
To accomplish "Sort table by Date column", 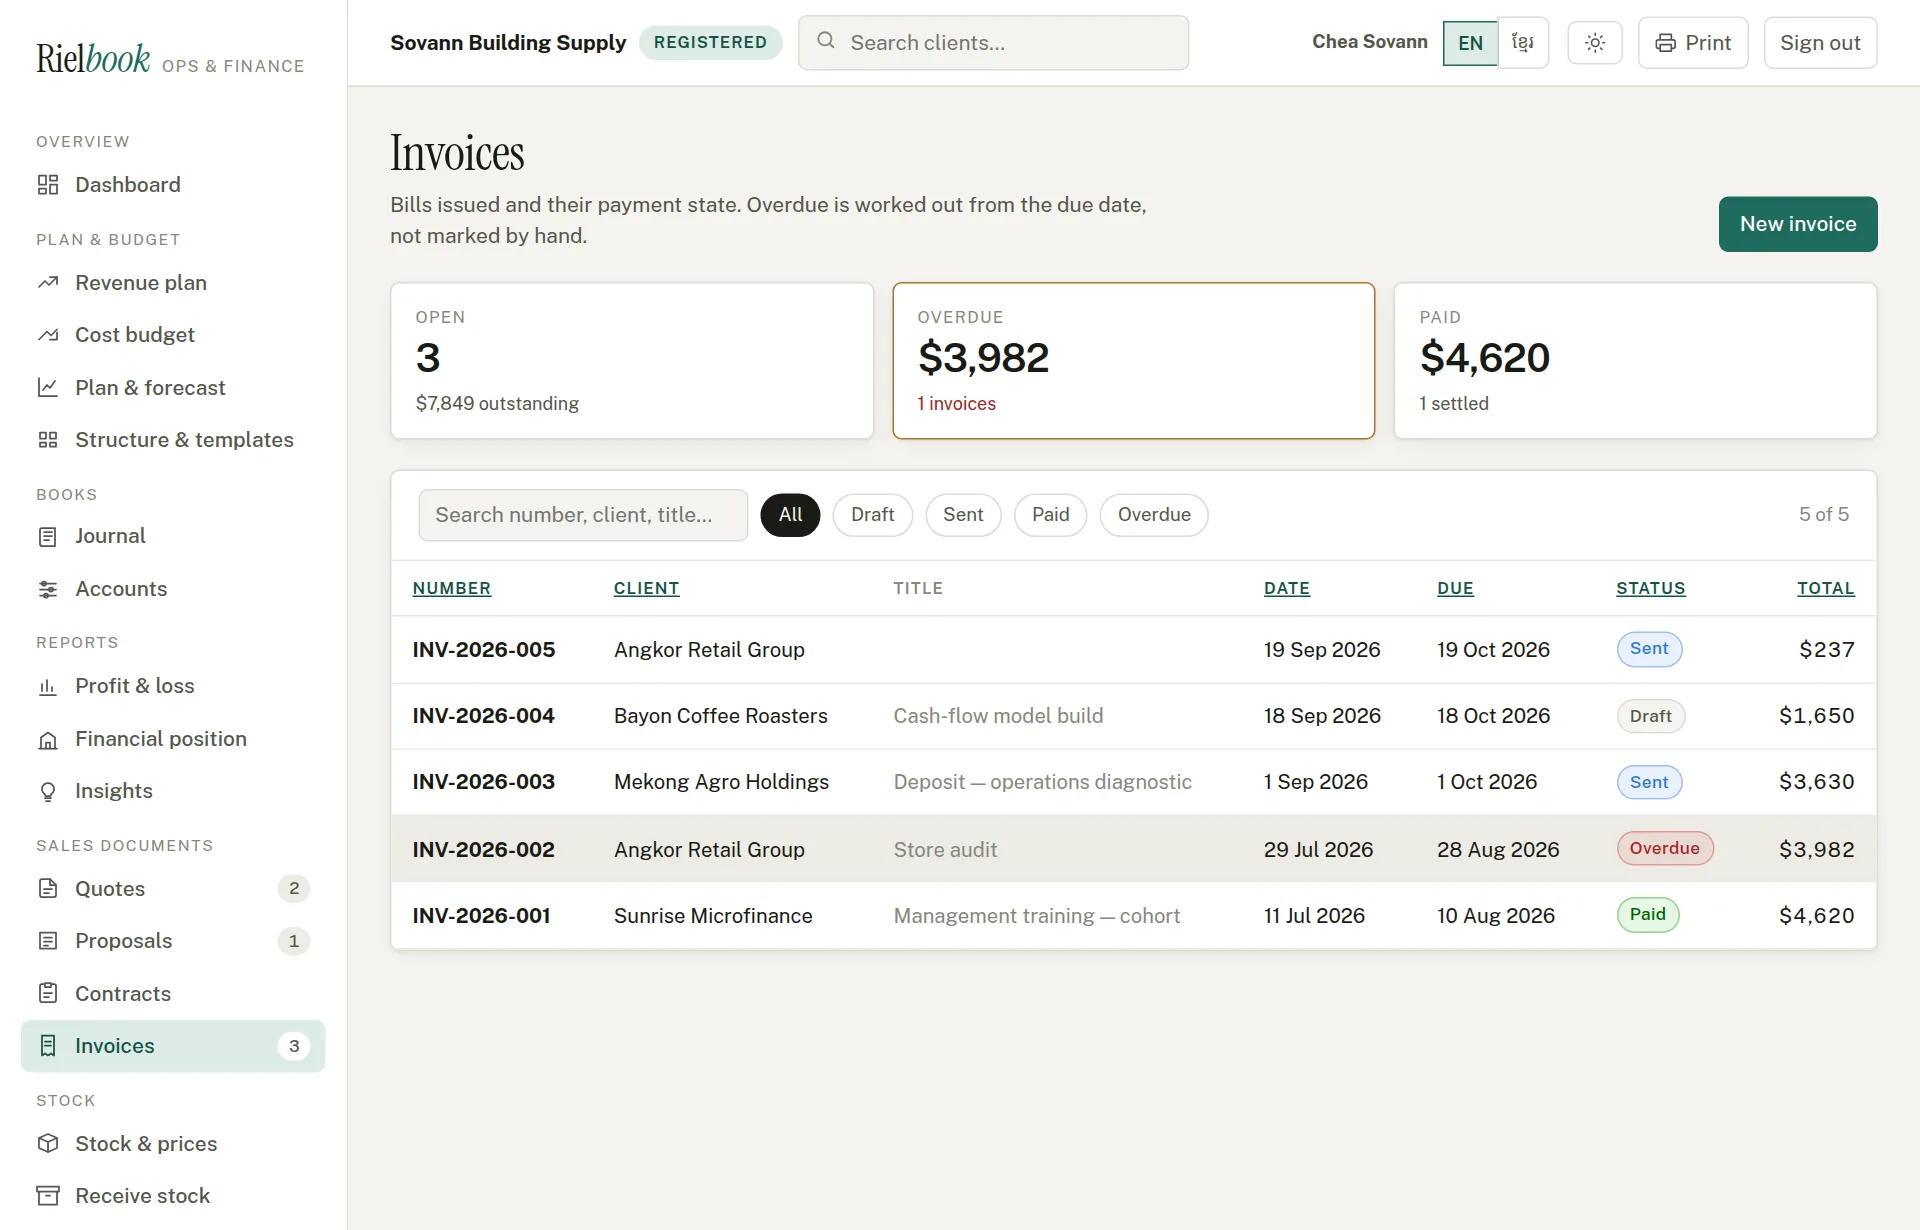I will pos(1287,588).
